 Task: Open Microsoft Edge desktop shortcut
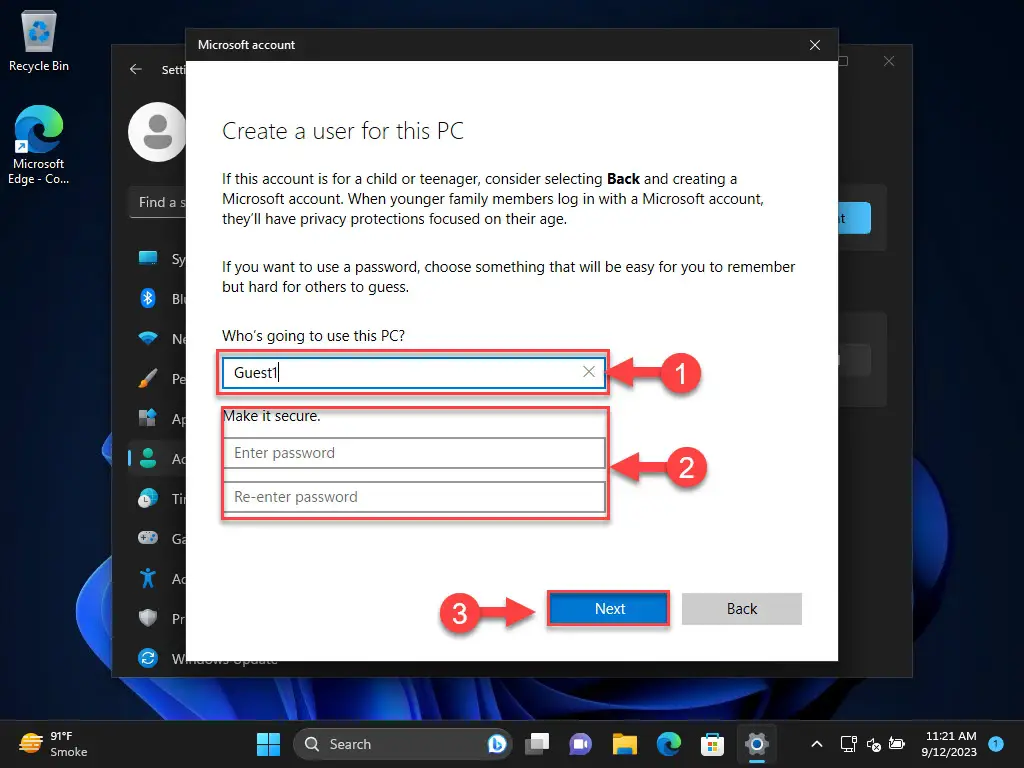click(39, 145)
